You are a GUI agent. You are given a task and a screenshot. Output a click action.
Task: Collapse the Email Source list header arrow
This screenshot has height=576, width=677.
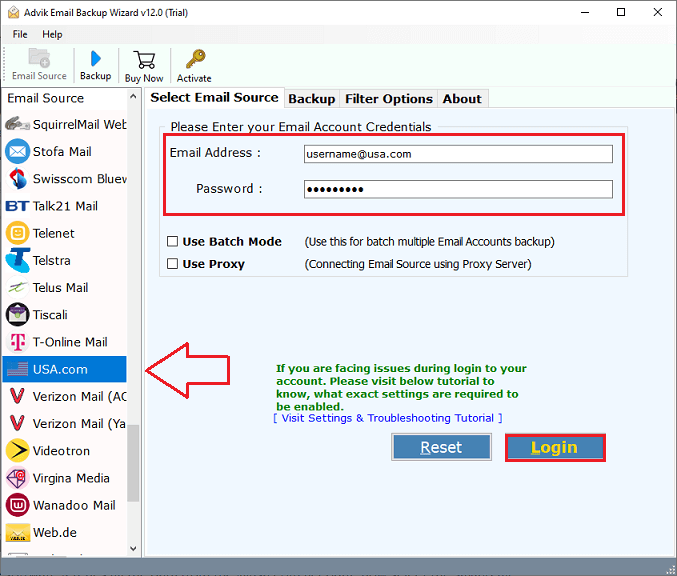tap(133, 97)
